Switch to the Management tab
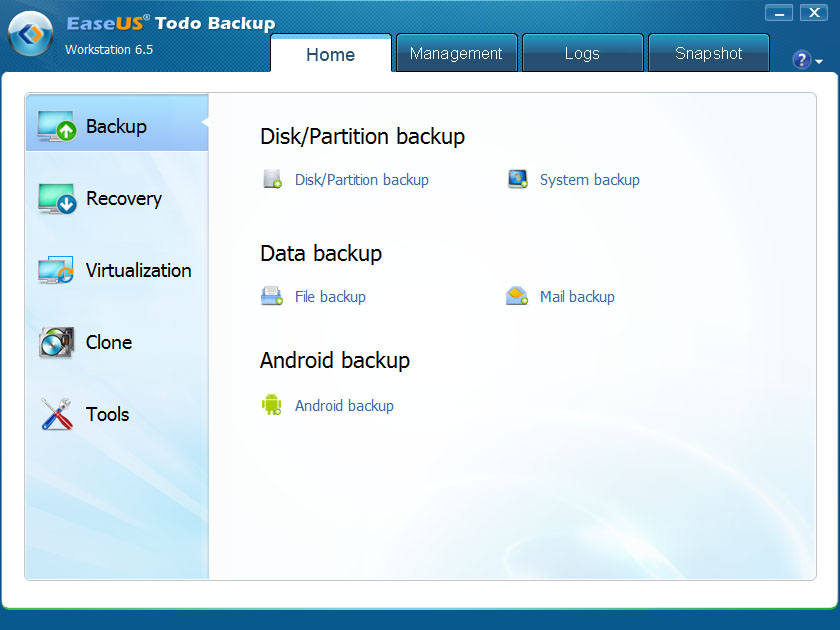 [456, 54]
